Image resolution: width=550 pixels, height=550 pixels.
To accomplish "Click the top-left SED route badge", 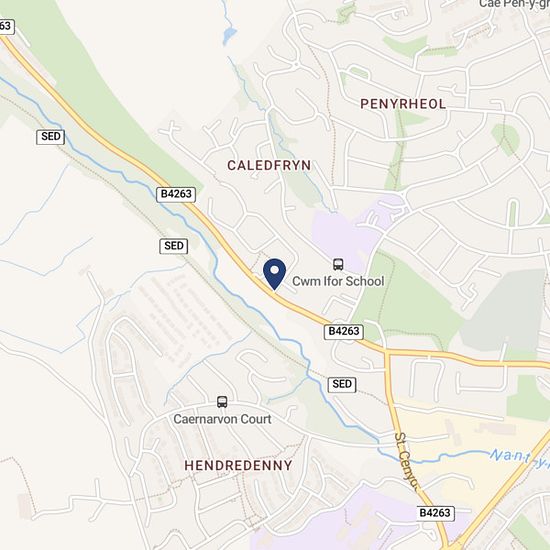I will pos(51,137).
